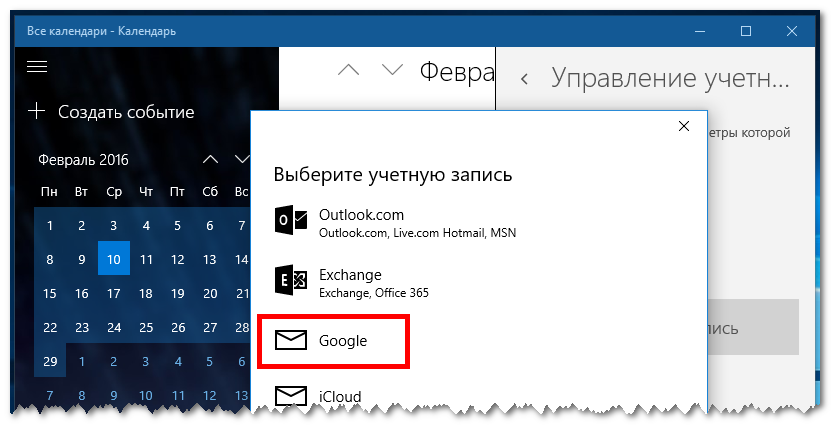Select February 10 highlighted date
This screenshot has width=831, height=431.
coord(113,259)
